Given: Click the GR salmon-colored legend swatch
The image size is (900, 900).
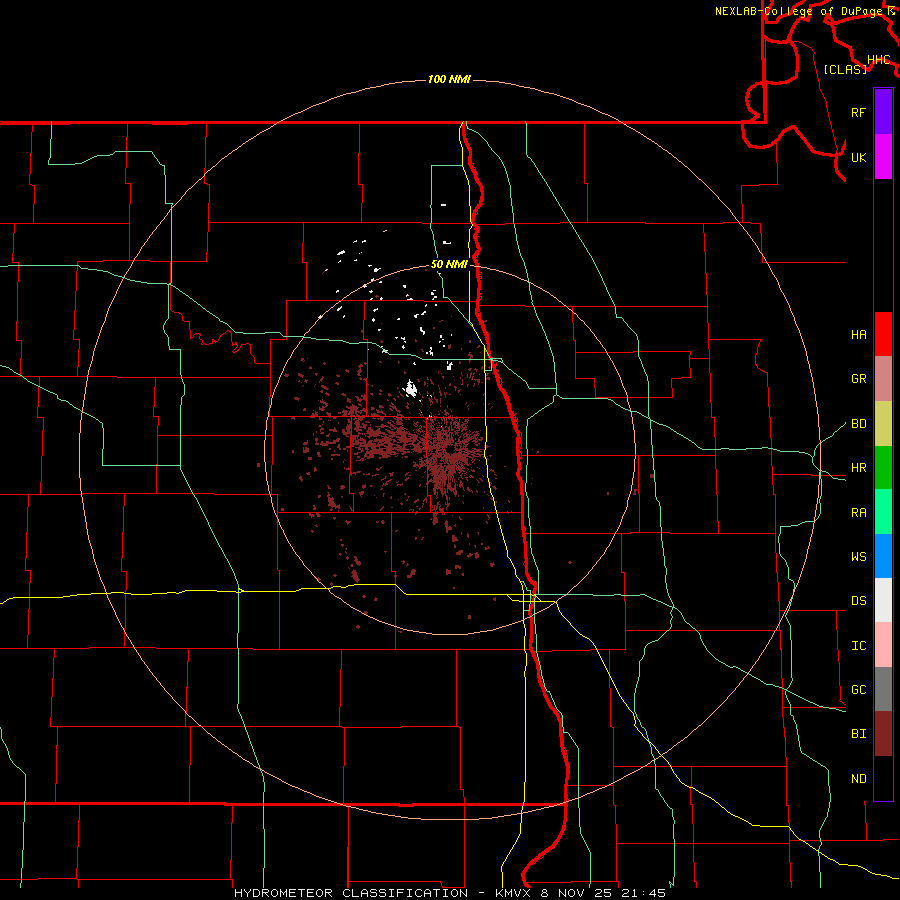Looking at the screenshot, I should click(883, 378).
